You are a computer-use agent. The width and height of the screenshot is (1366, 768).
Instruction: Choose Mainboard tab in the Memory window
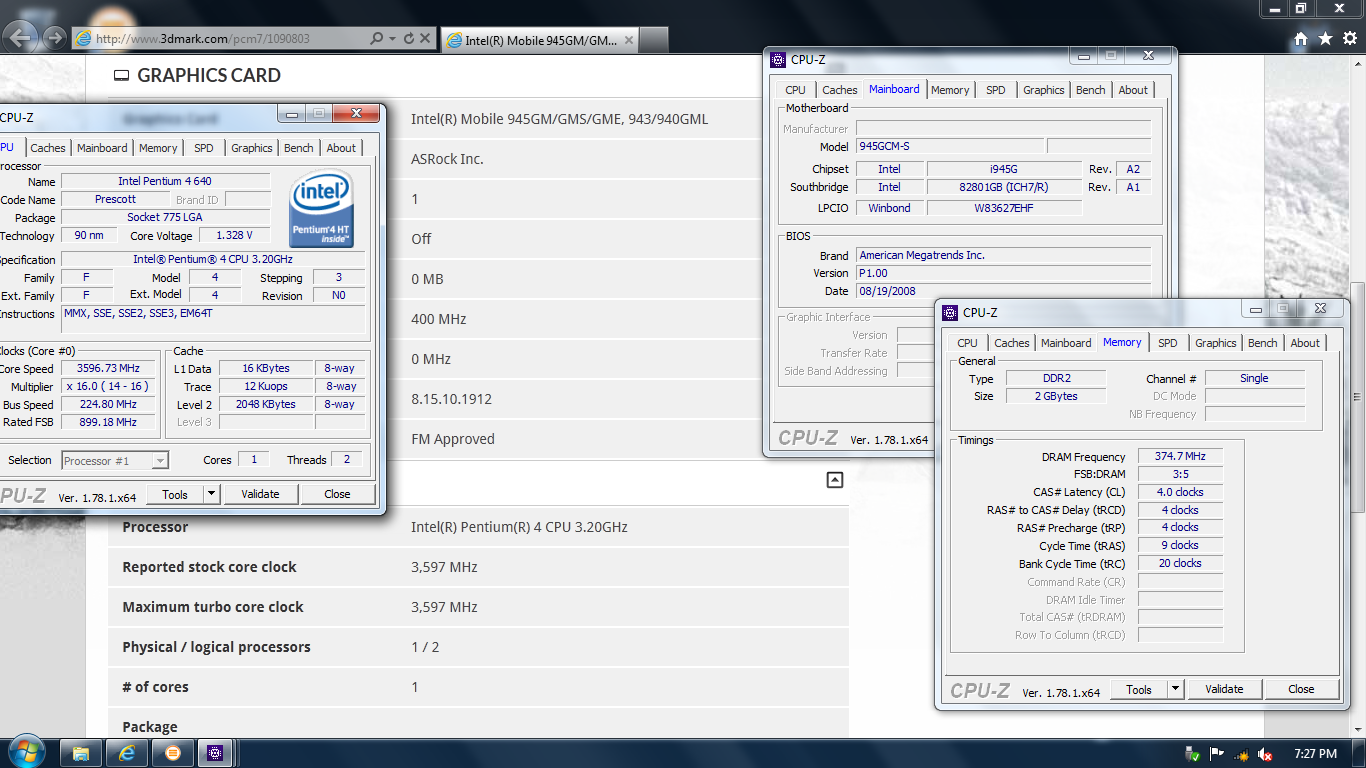pos(1066,343)
